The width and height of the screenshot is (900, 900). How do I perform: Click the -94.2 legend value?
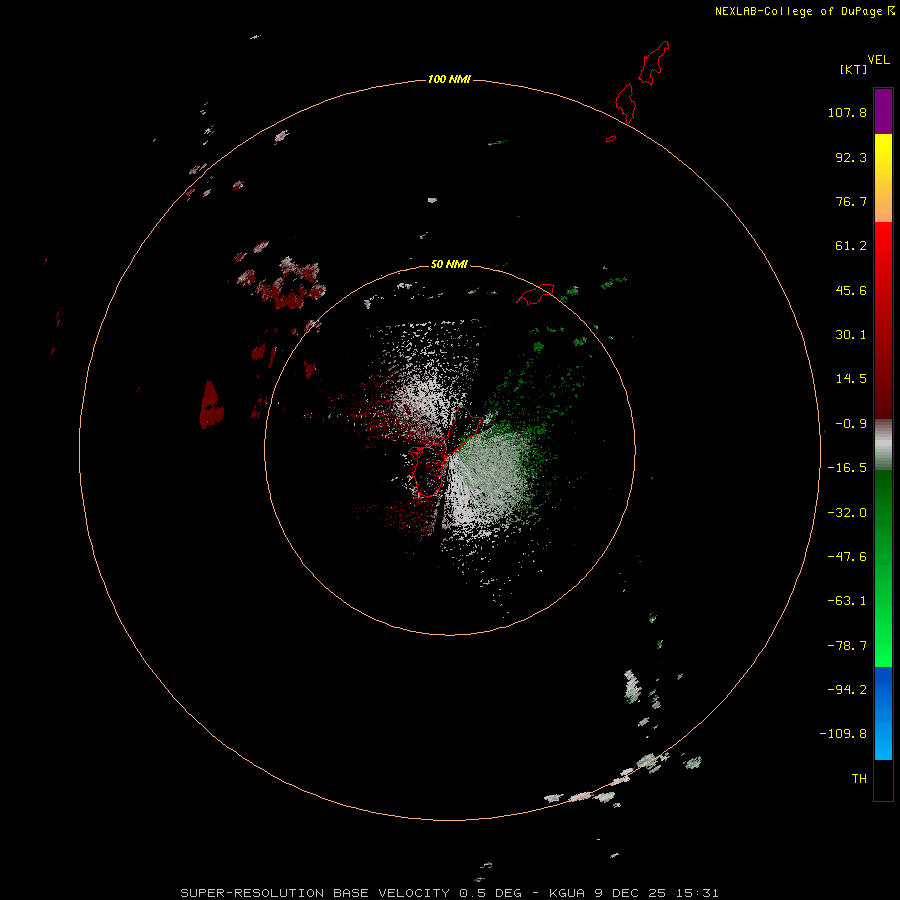pyautogui.click(x=847, y=689)
